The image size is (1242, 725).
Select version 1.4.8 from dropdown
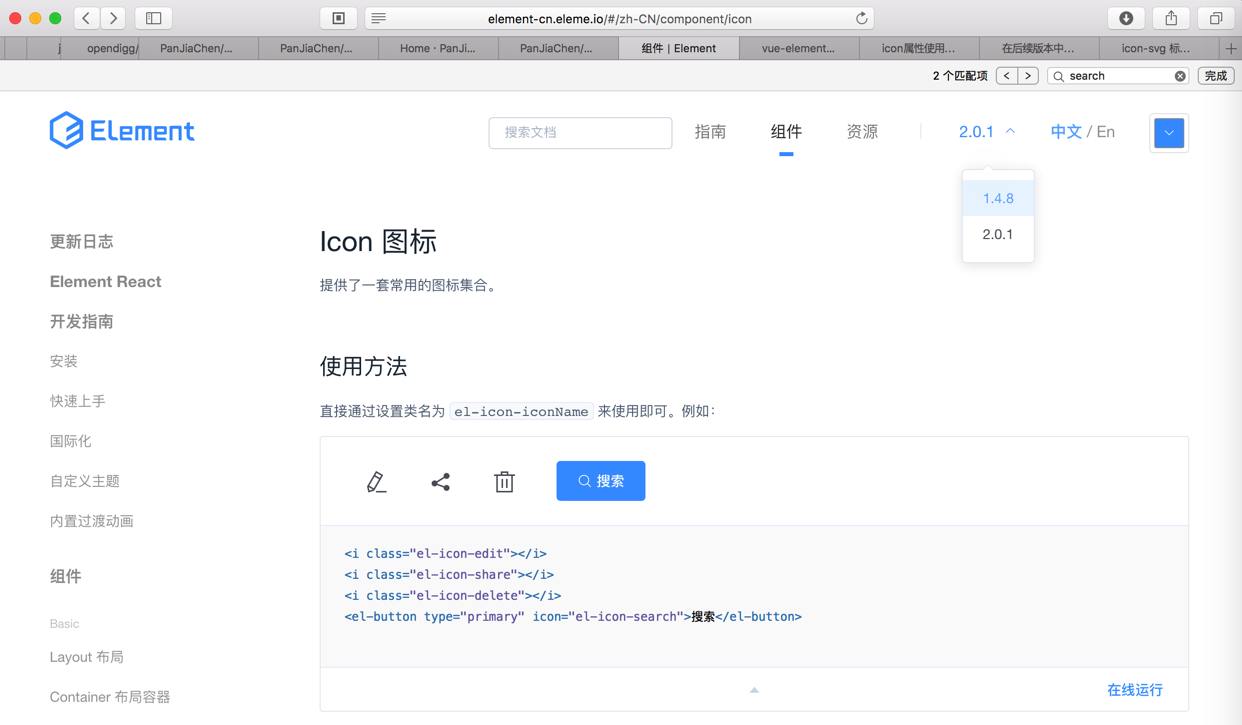[x=998, y=198]
